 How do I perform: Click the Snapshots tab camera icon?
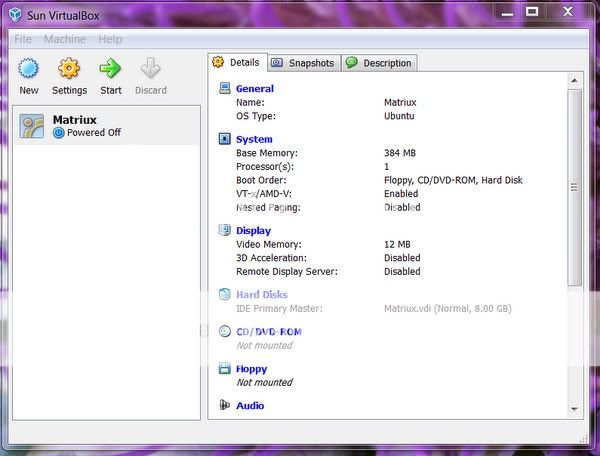pos(277,63)
